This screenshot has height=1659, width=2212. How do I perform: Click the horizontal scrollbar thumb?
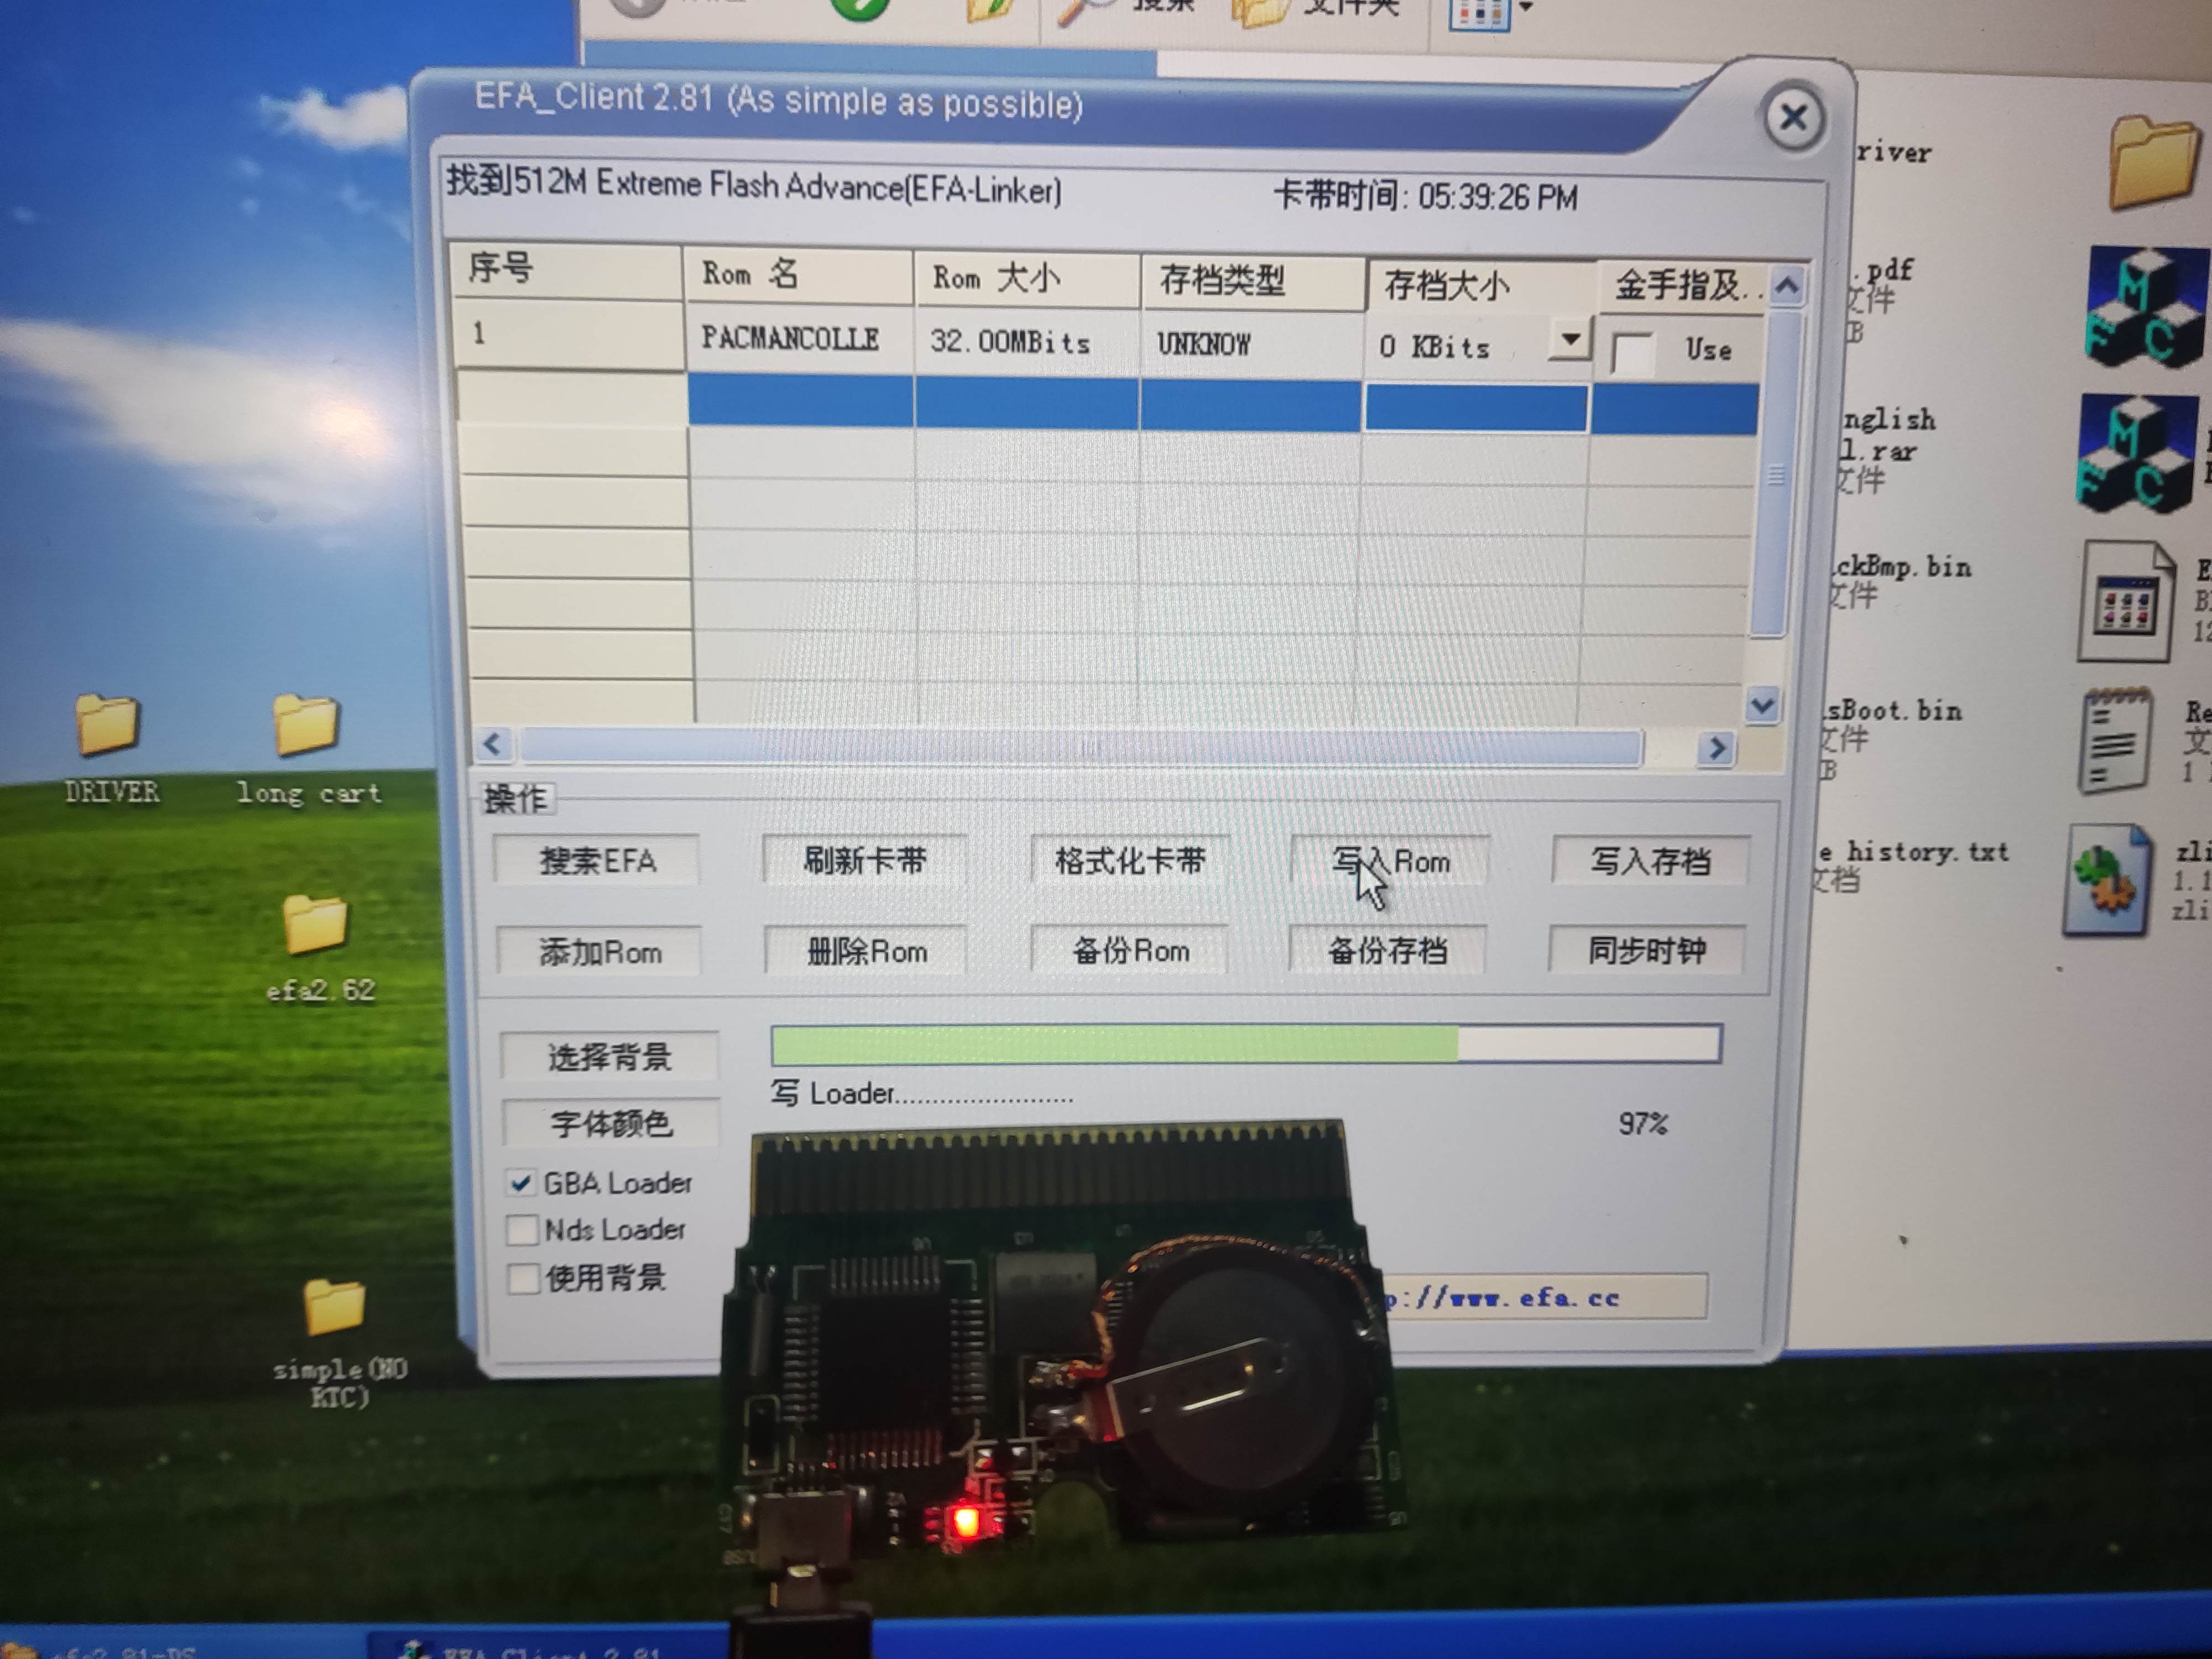1082,747
